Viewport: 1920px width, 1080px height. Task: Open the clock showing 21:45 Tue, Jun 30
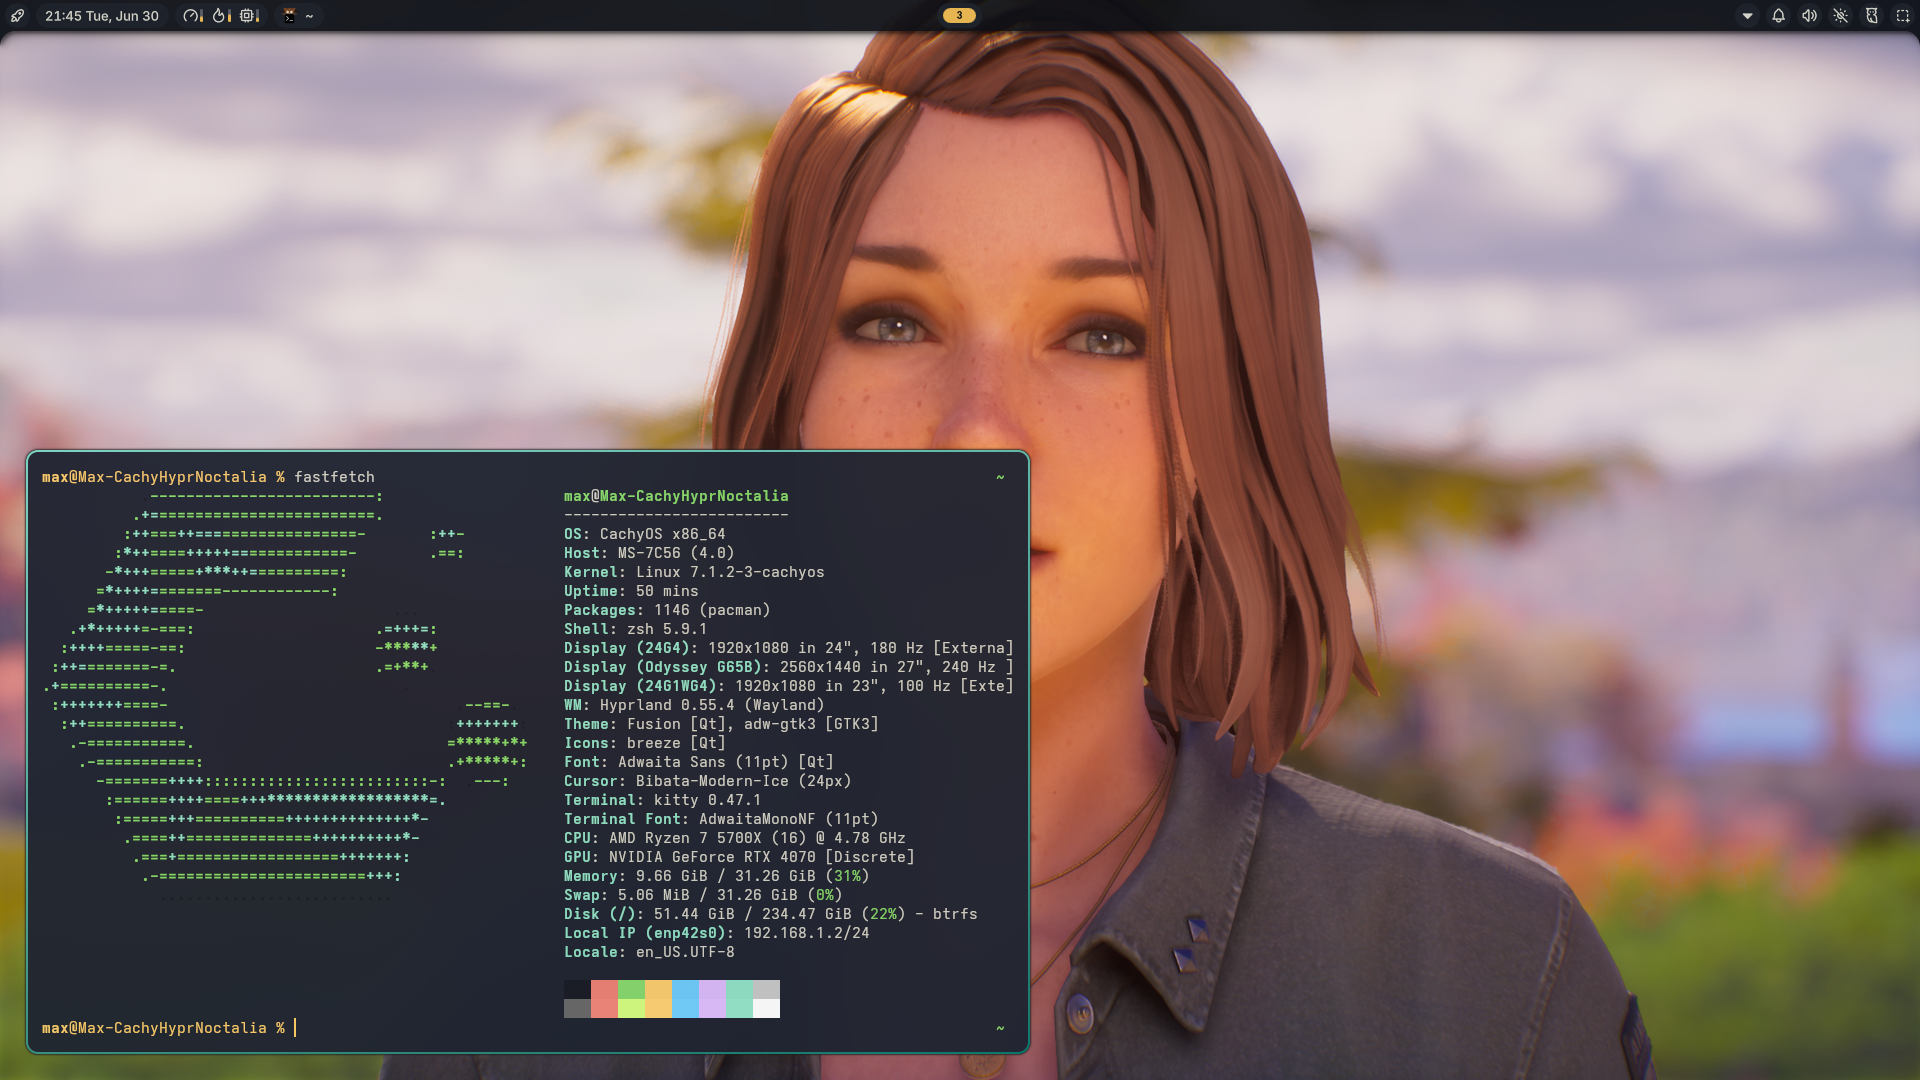point(102,16)
